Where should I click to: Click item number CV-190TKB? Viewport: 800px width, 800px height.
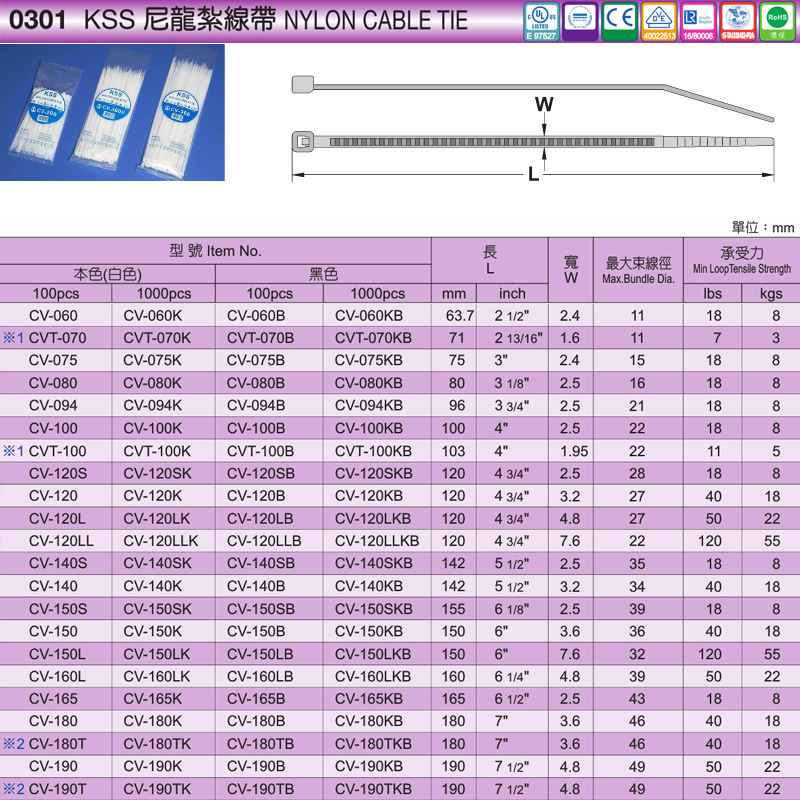373,789
